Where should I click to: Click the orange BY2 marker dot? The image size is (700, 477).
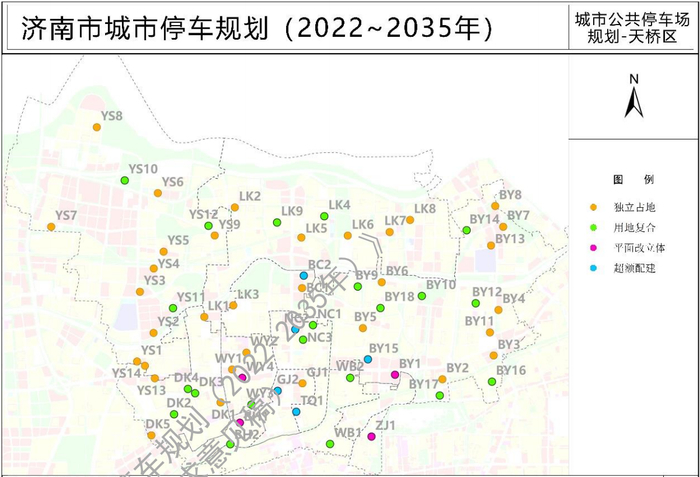[442, 379]
